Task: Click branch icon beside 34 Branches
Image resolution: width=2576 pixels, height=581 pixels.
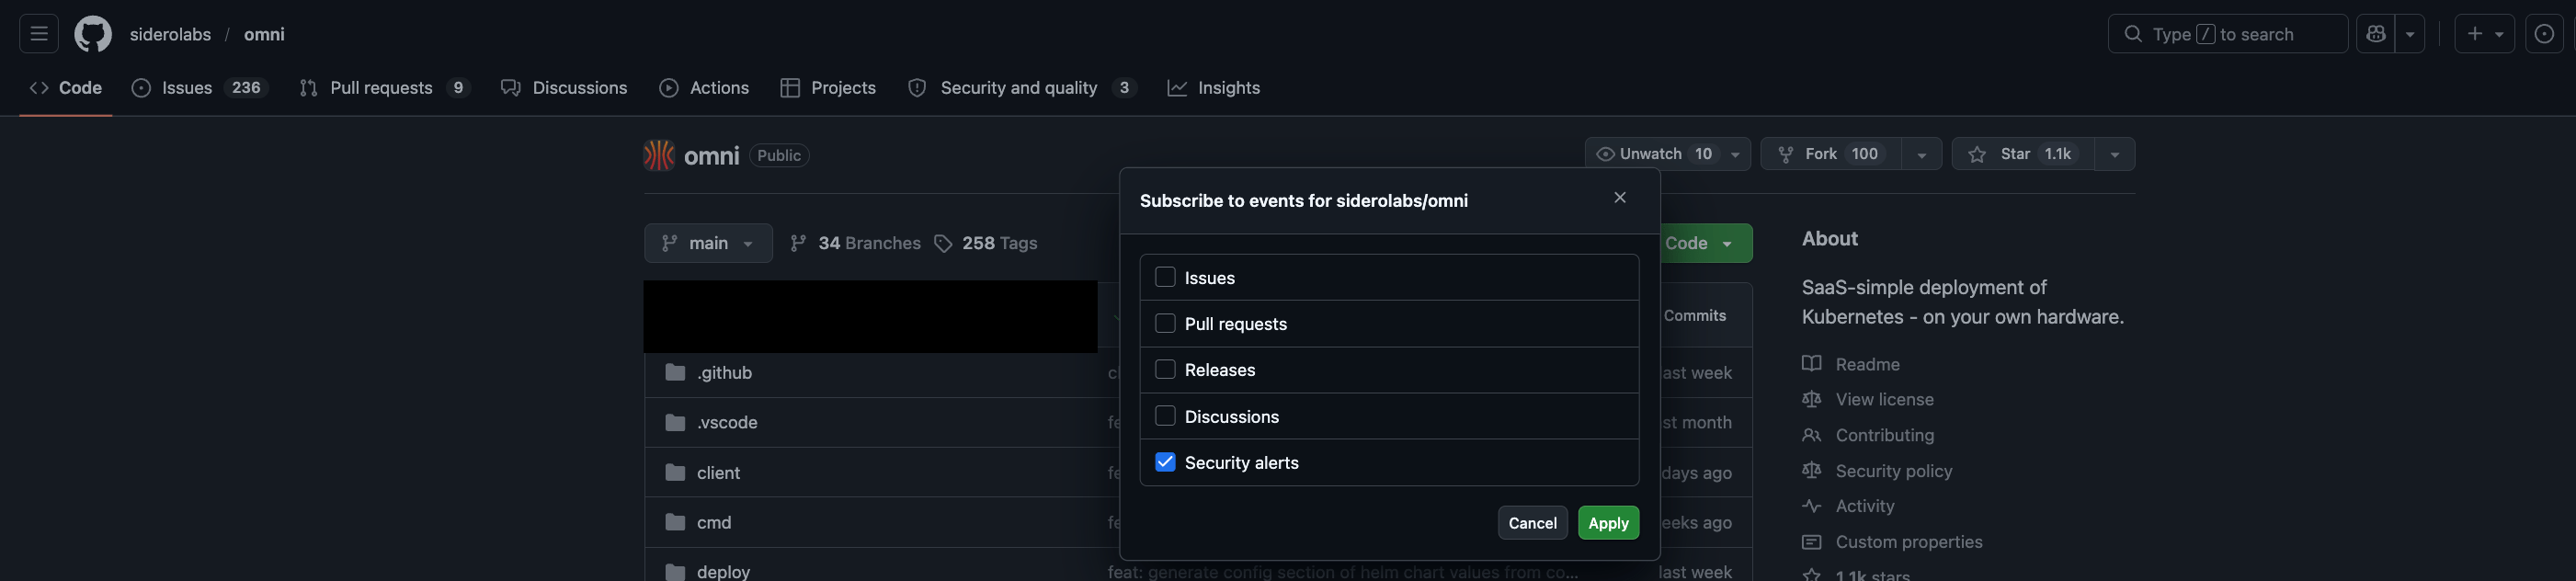Action: coord(797,243)
